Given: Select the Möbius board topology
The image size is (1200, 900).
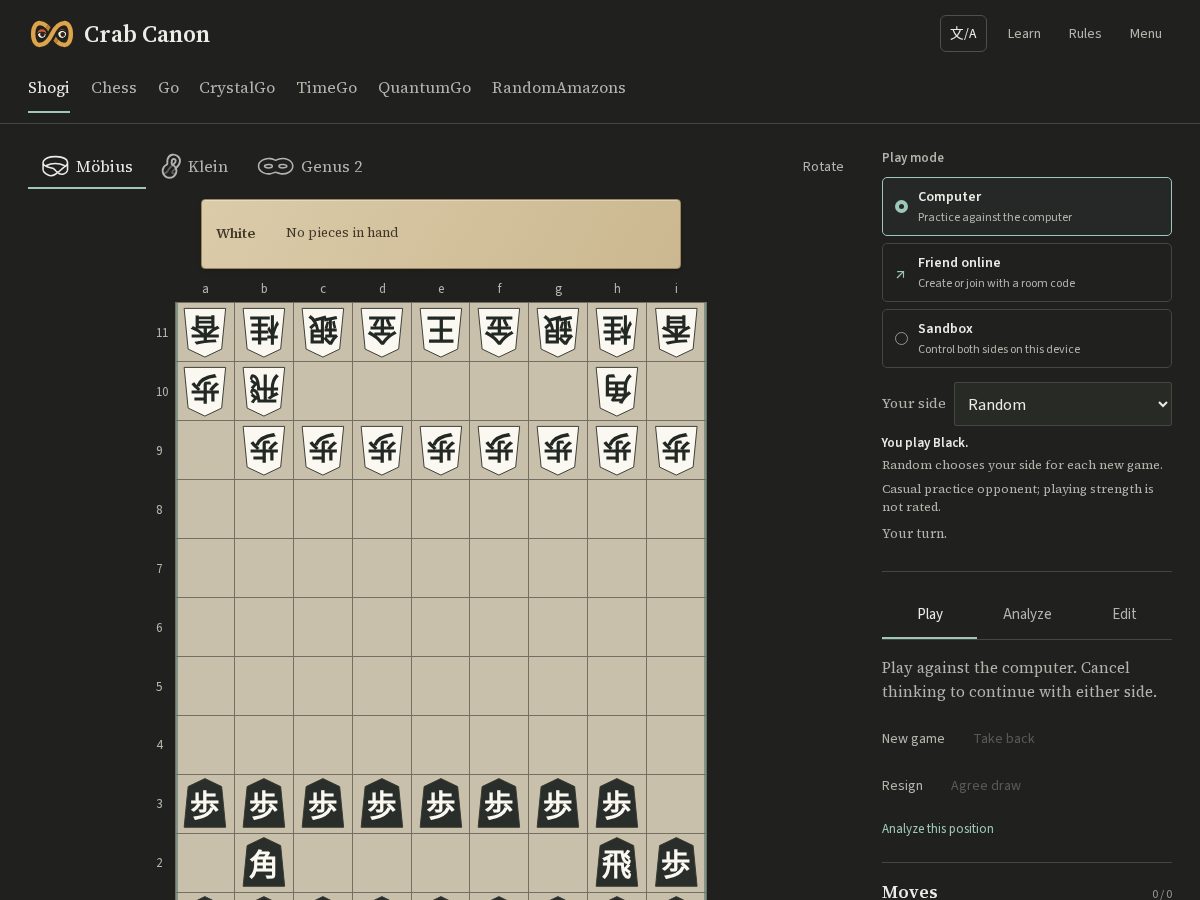Looking at the screenshot, I should (x=87, y=166).
